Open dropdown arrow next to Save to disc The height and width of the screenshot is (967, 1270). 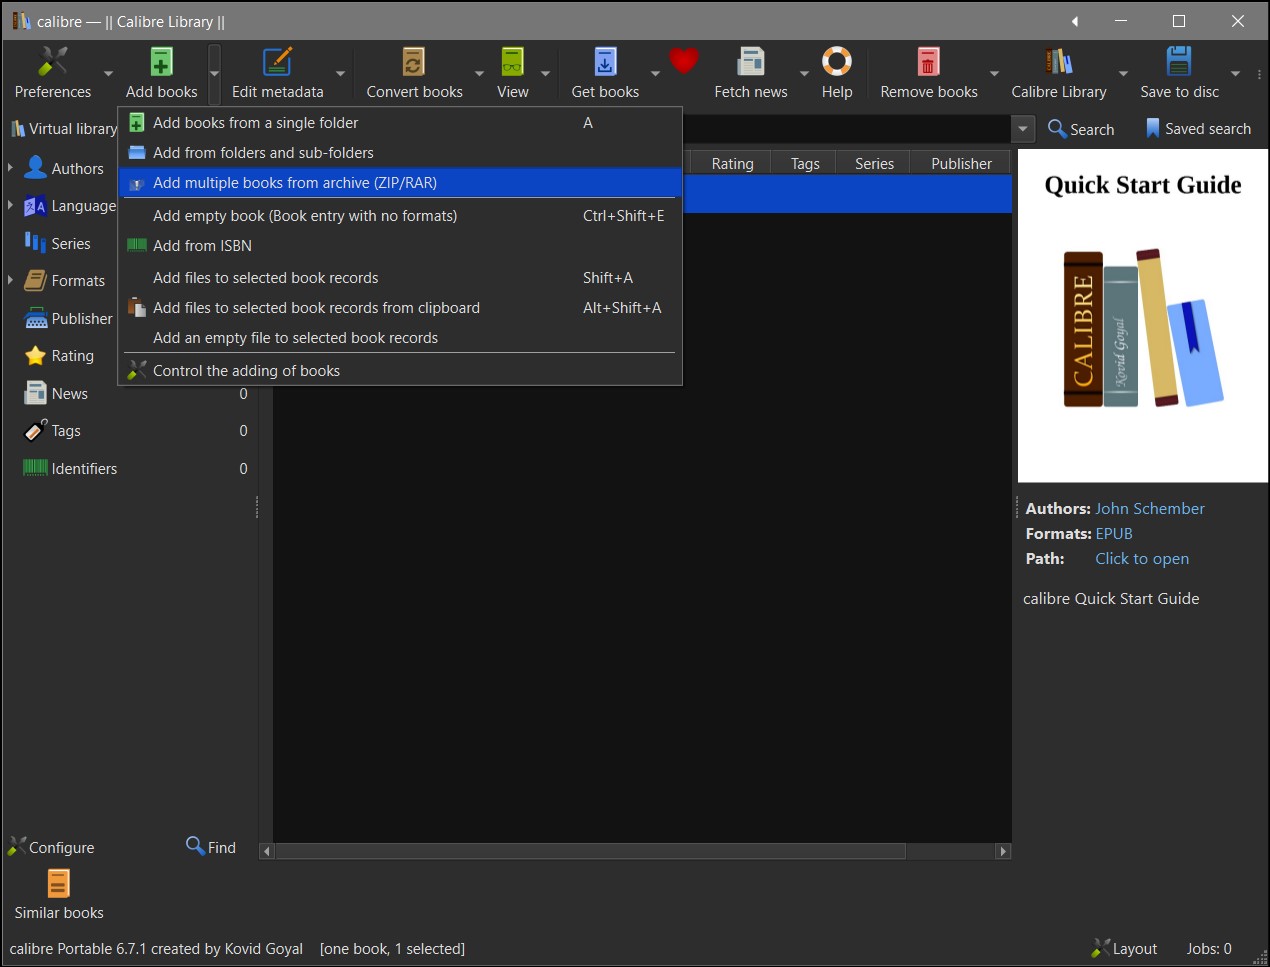(x=1235, y=73)
